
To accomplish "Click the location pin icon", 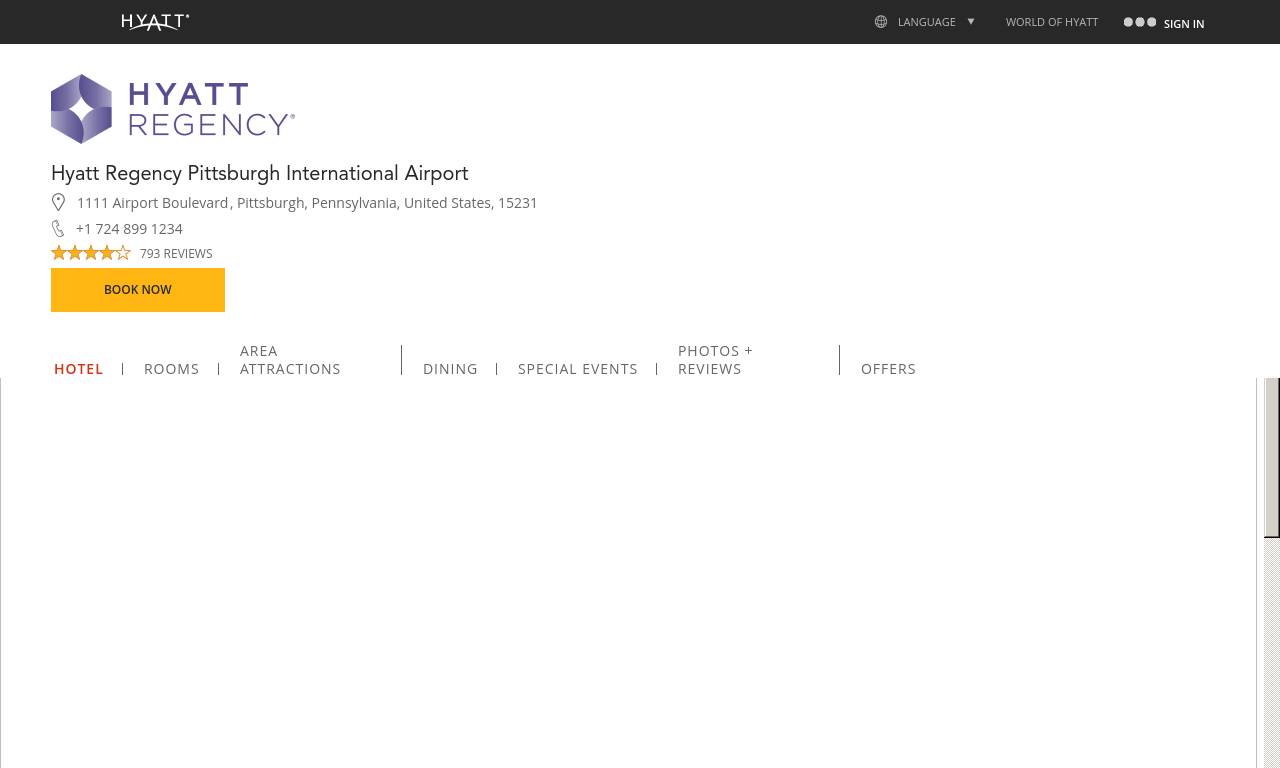I will tap(58, 203).
